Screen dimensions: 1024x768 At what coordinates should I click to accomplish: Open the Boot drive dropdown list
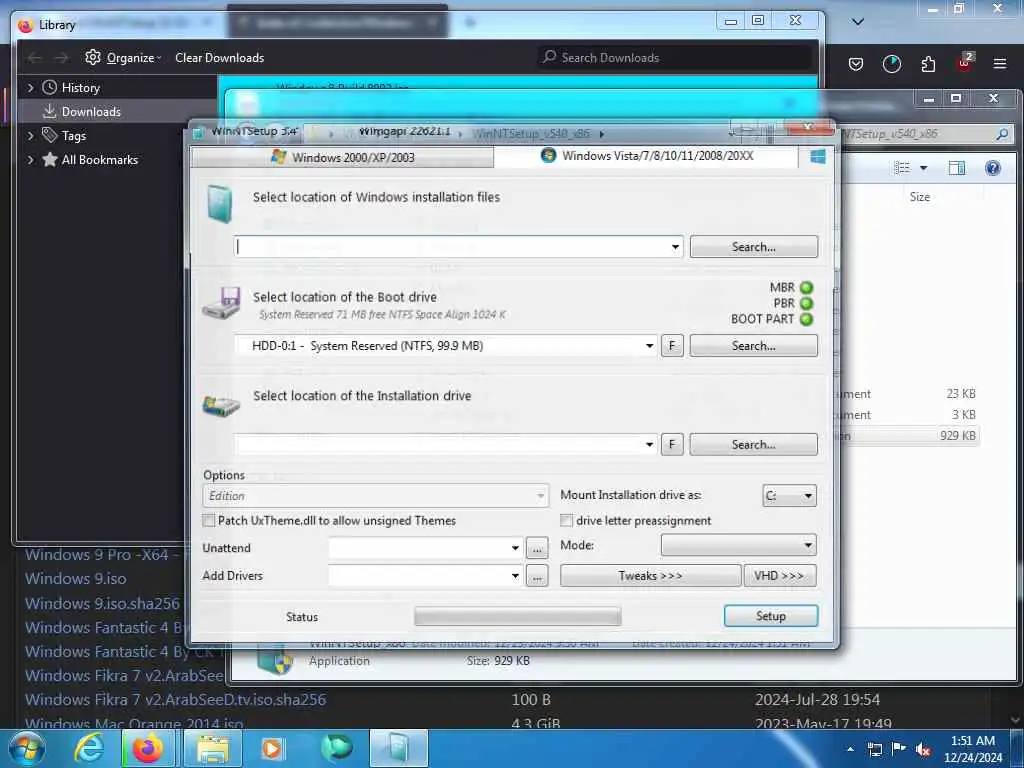[x=649, y=345]
